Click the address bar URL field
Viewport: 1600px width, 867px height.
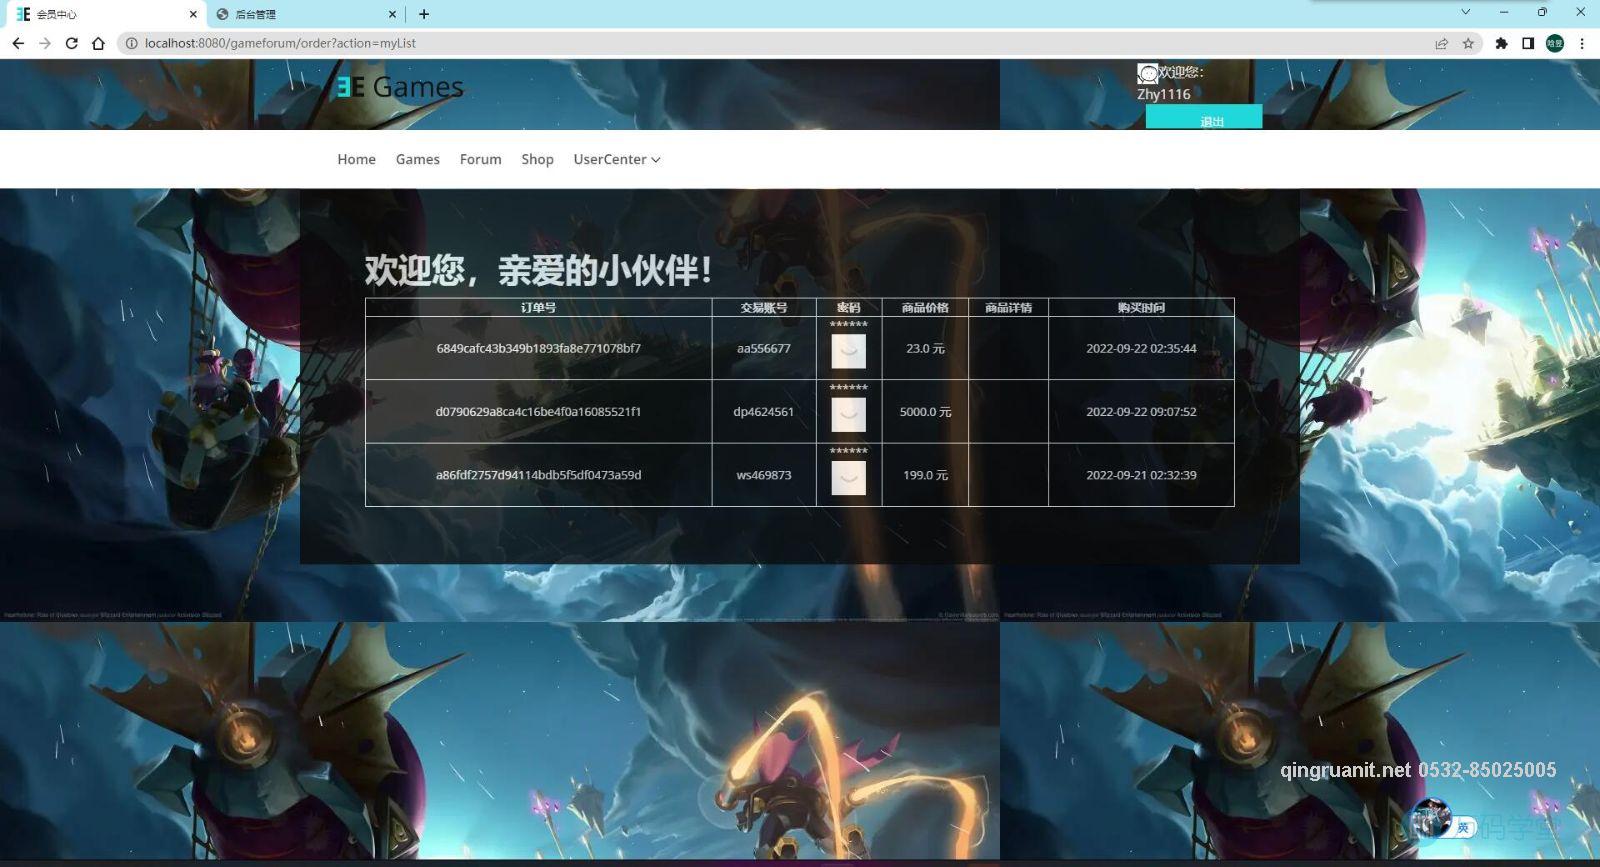780,43
